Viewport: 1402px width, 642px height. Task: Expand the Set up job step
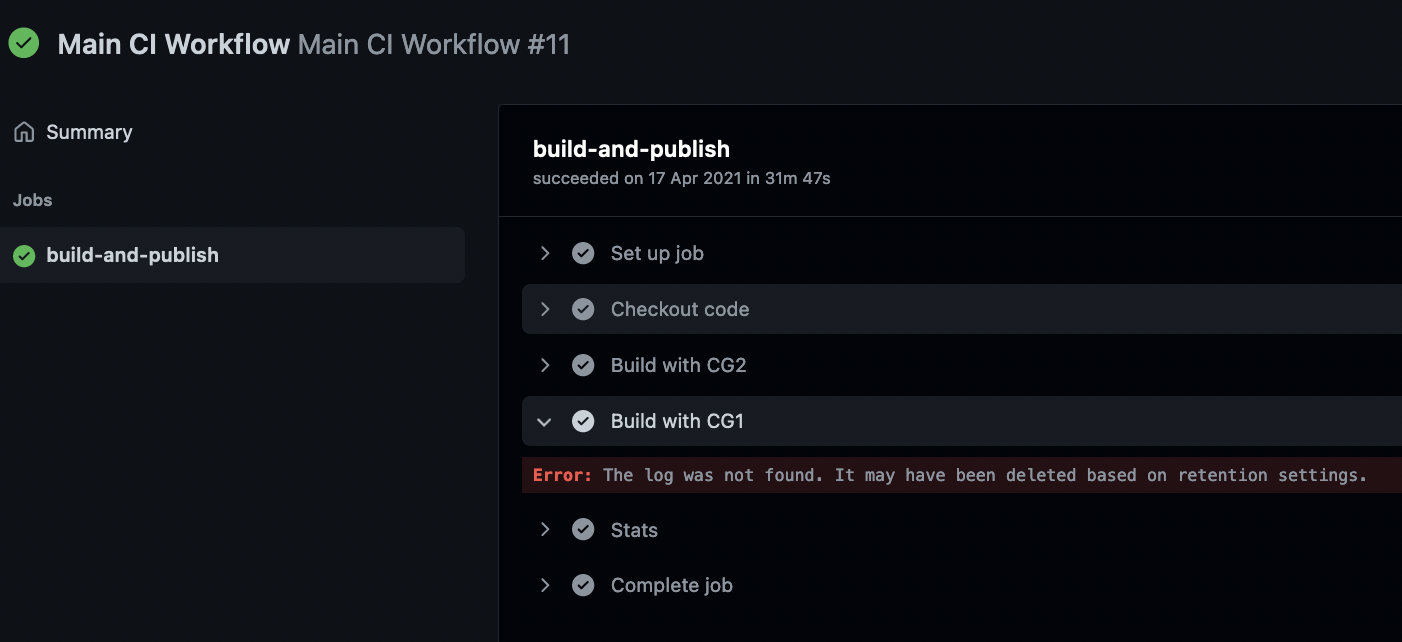click(x=545, y=253)
